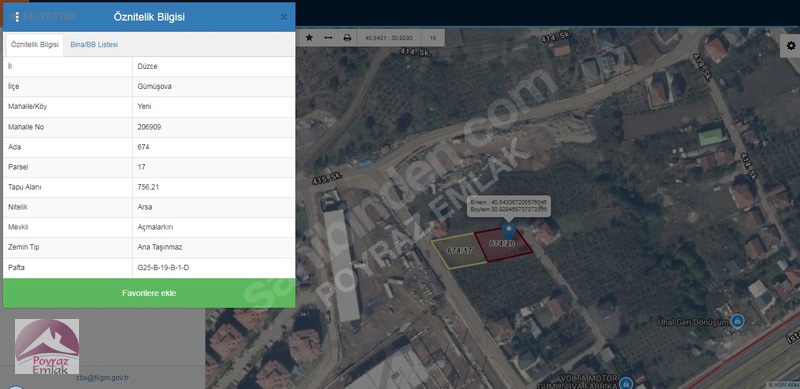Click the blue location pin on parcel 674/20
The height and width of the screenshot is (389, 800).
(x=509, y=231)
